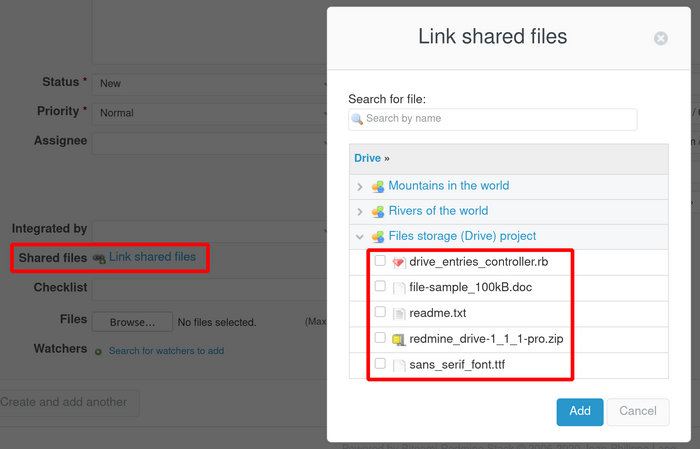Click the green add-watcher plus icon
700x449 pixels.
tap(98, 351)
